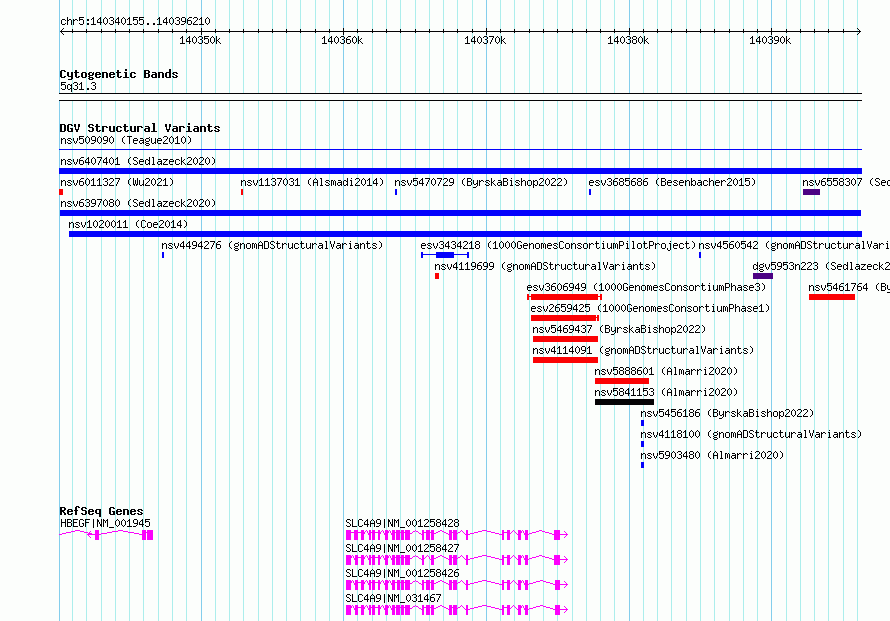Viewport: 890px width, 621px height.
Task: Select the nsv1020011 (Coe2014) blue bar
Action: pos(465,234)
